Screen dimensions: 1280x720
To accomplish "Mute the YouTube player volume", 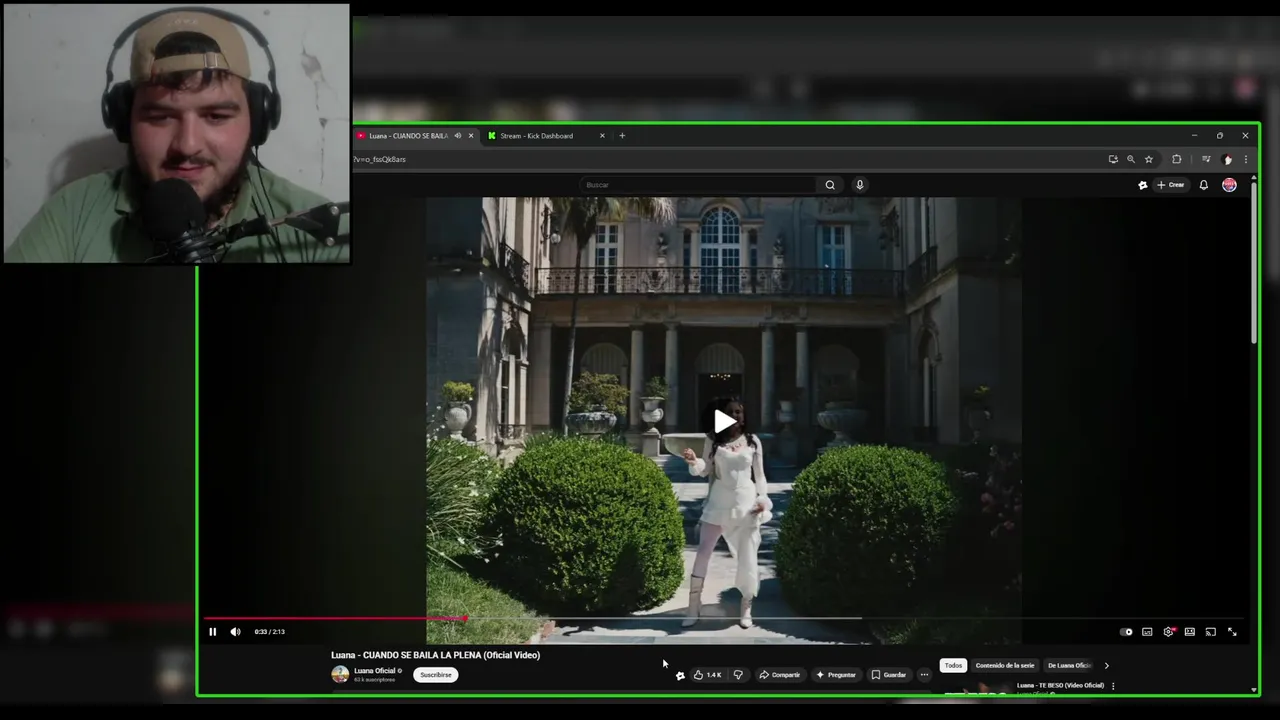I will click(x=235, y=631).
